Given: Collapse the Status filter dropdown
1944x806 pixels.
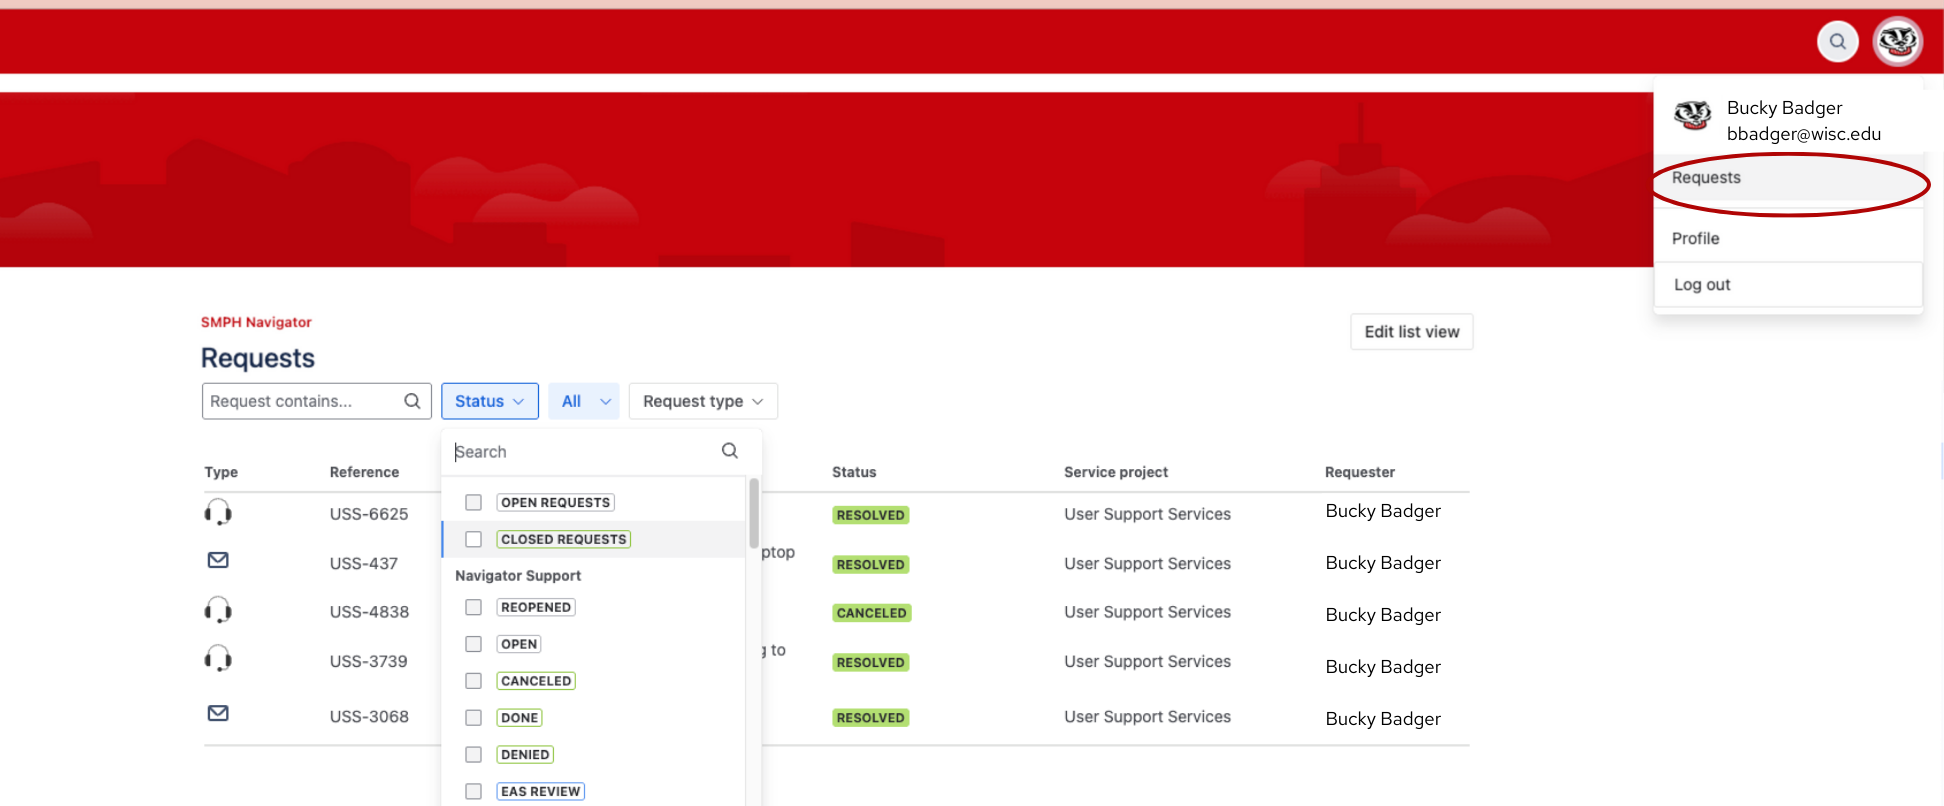Looking at the screenshot, I should (x=489, y=401).
